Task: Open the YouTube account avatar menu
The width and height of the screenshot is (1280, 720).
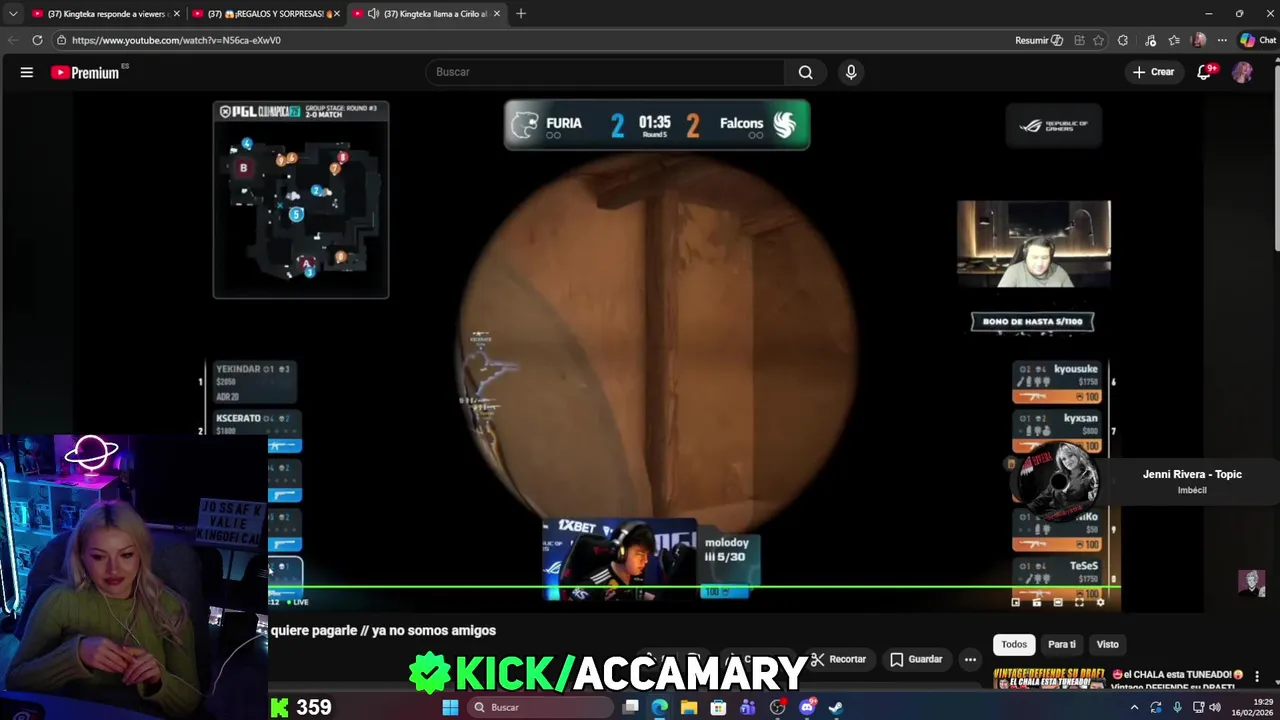Action: 1242,72
